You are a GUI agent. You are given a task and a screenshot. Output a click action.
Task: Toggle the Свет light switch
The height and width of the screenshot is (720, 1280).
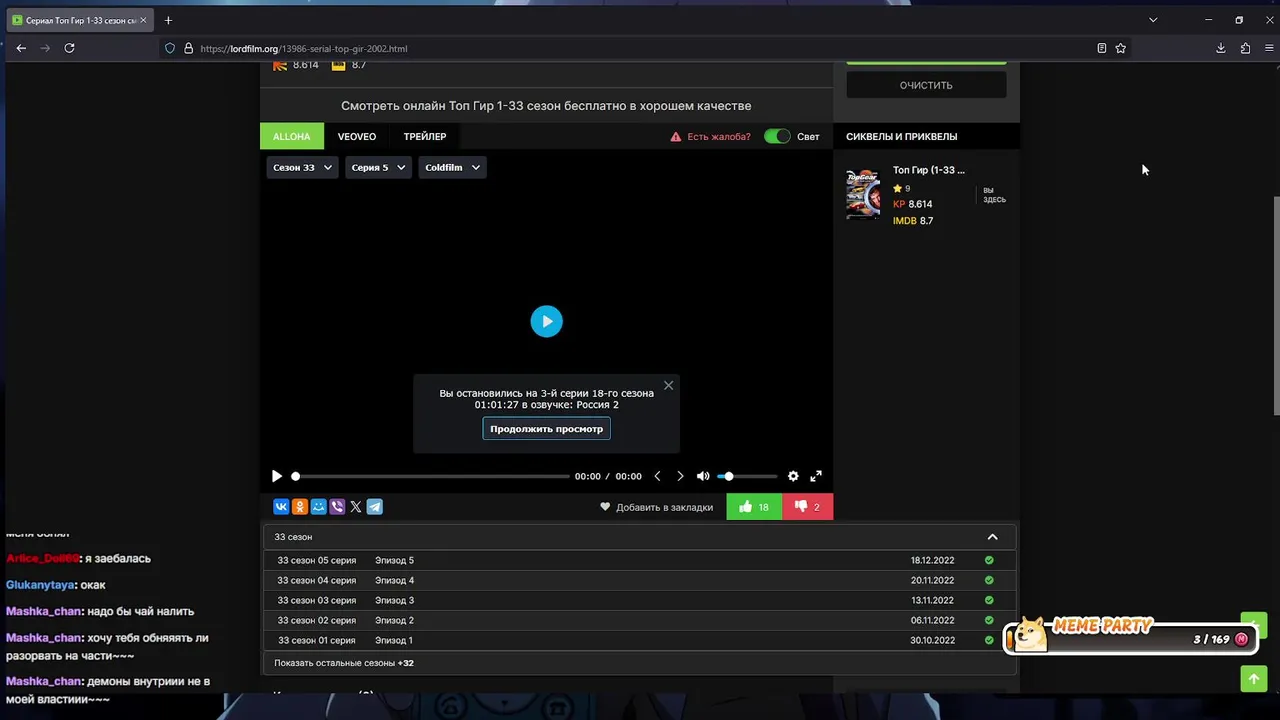(777, 137)
